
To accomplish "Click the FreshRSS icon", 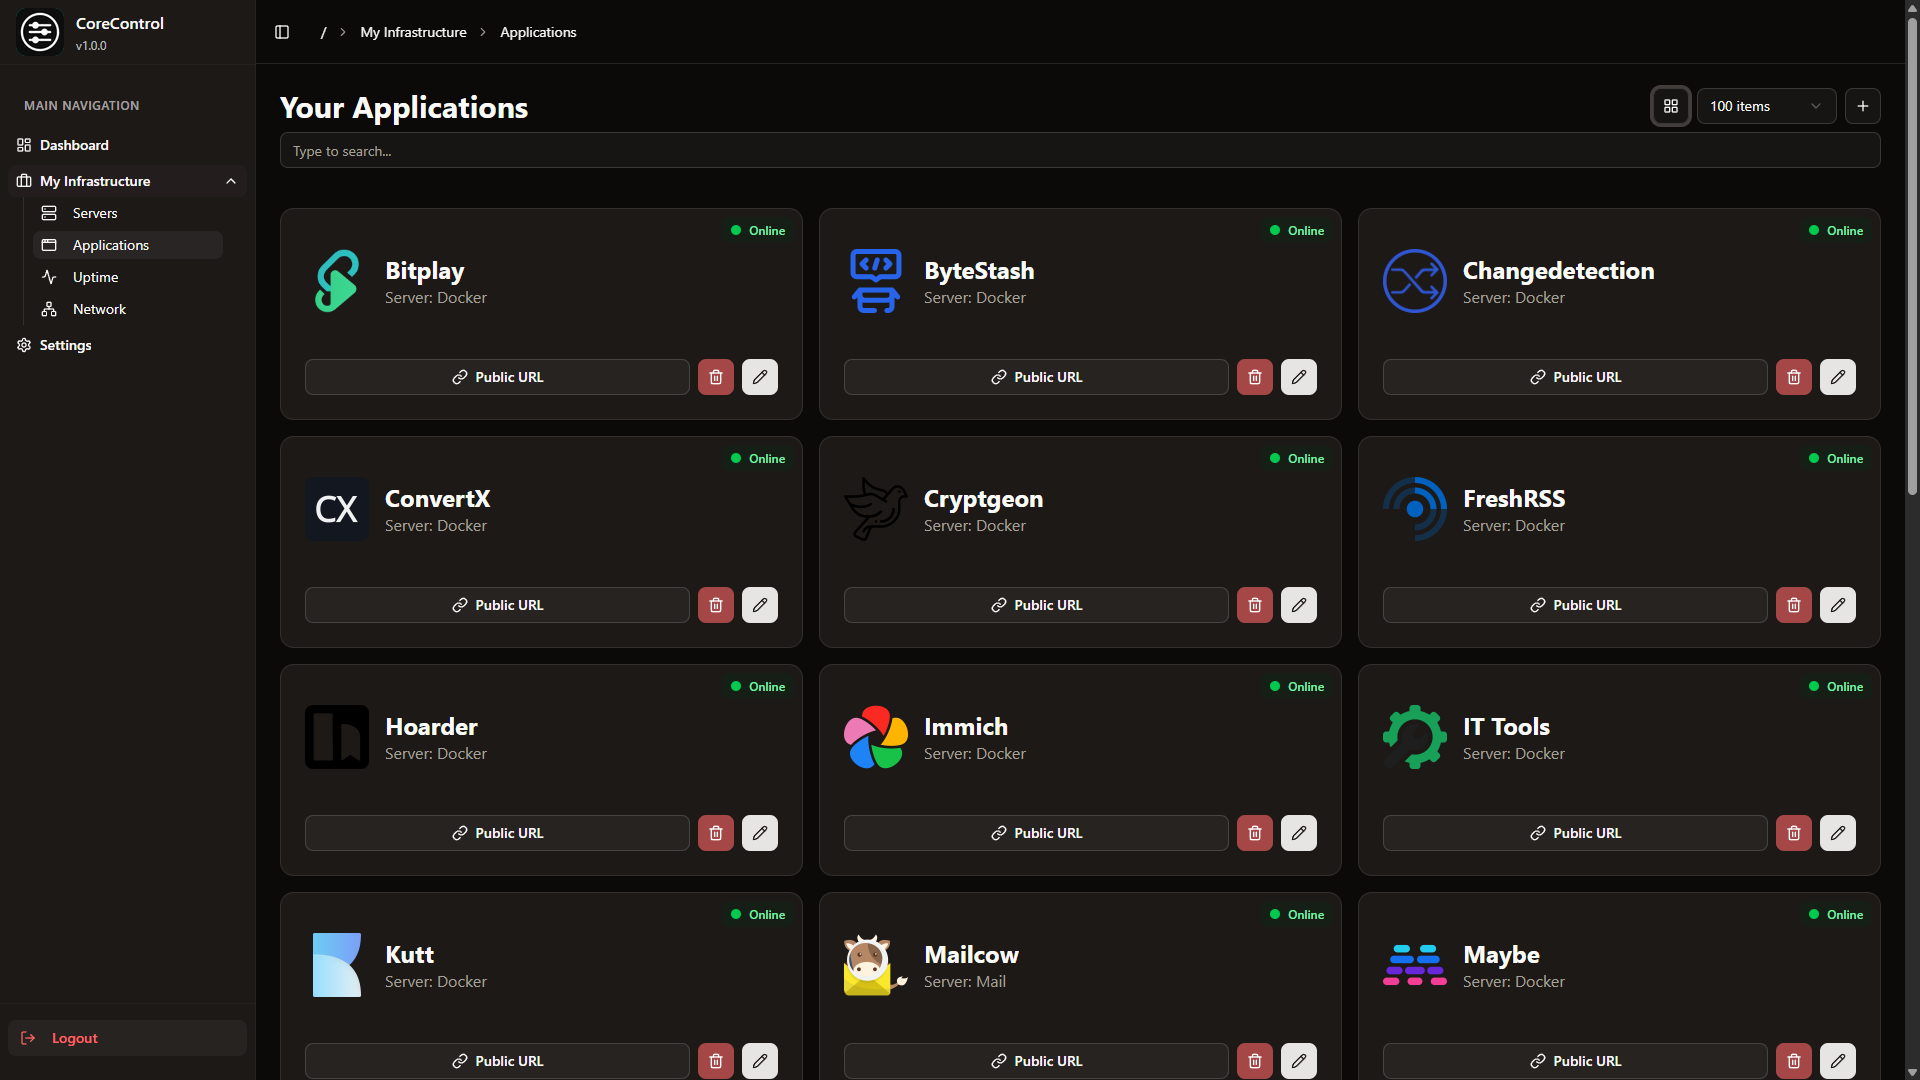I will click(1414, 508).
